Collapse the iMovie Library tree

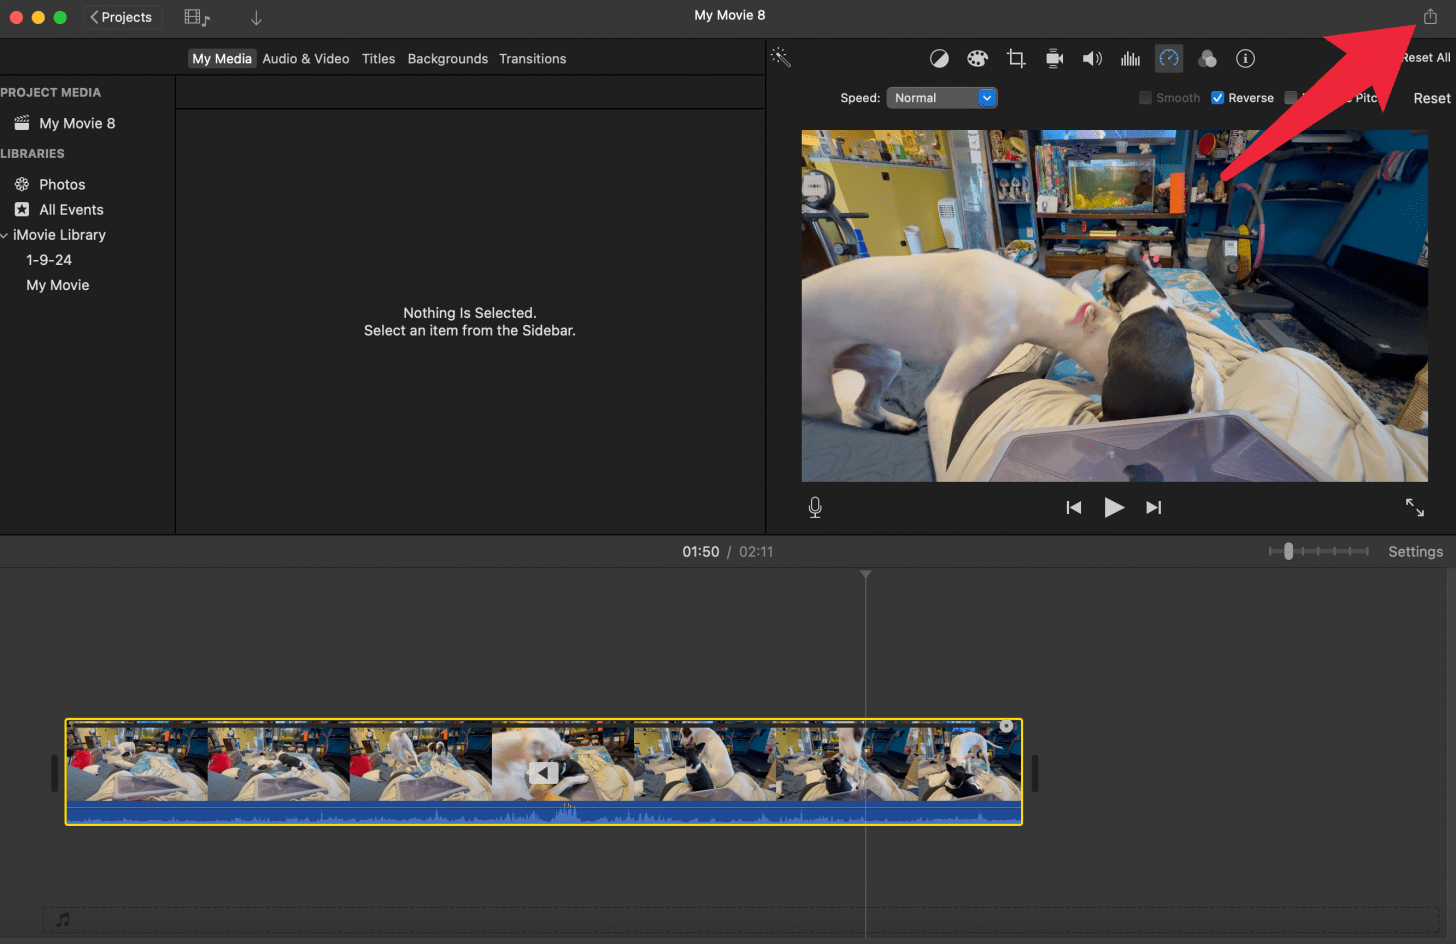[x=5, y=235]
